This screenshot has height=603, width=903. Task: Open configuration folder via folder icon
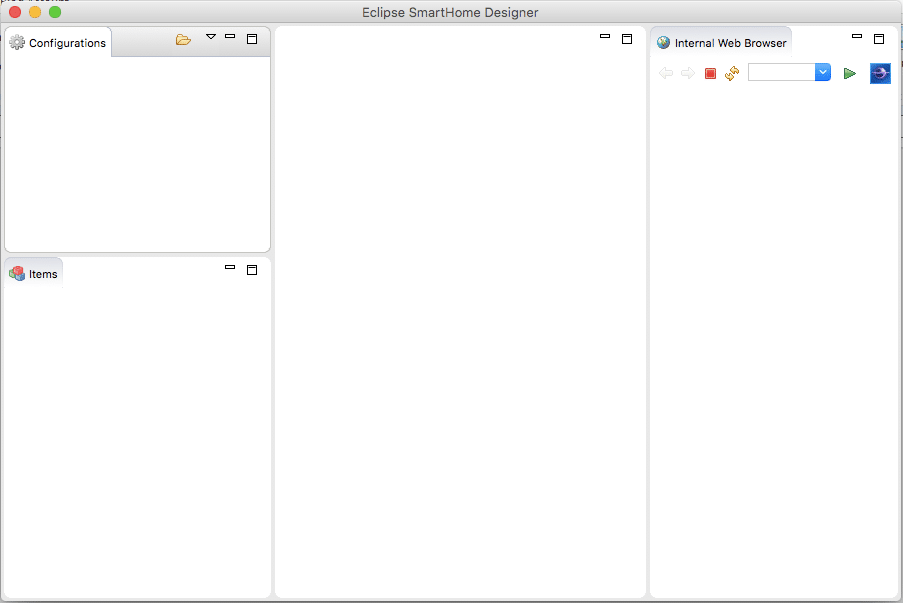tap(183, 40)
